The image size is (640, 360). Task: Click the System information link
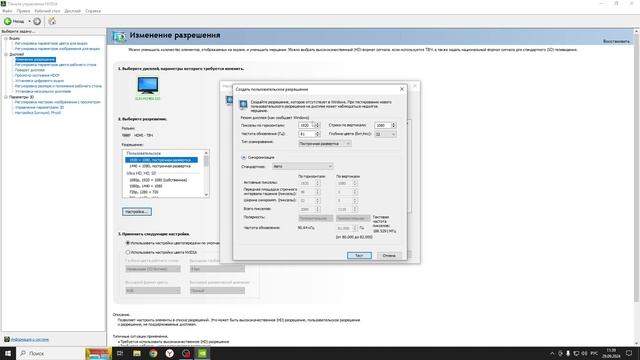coord(30,340)
